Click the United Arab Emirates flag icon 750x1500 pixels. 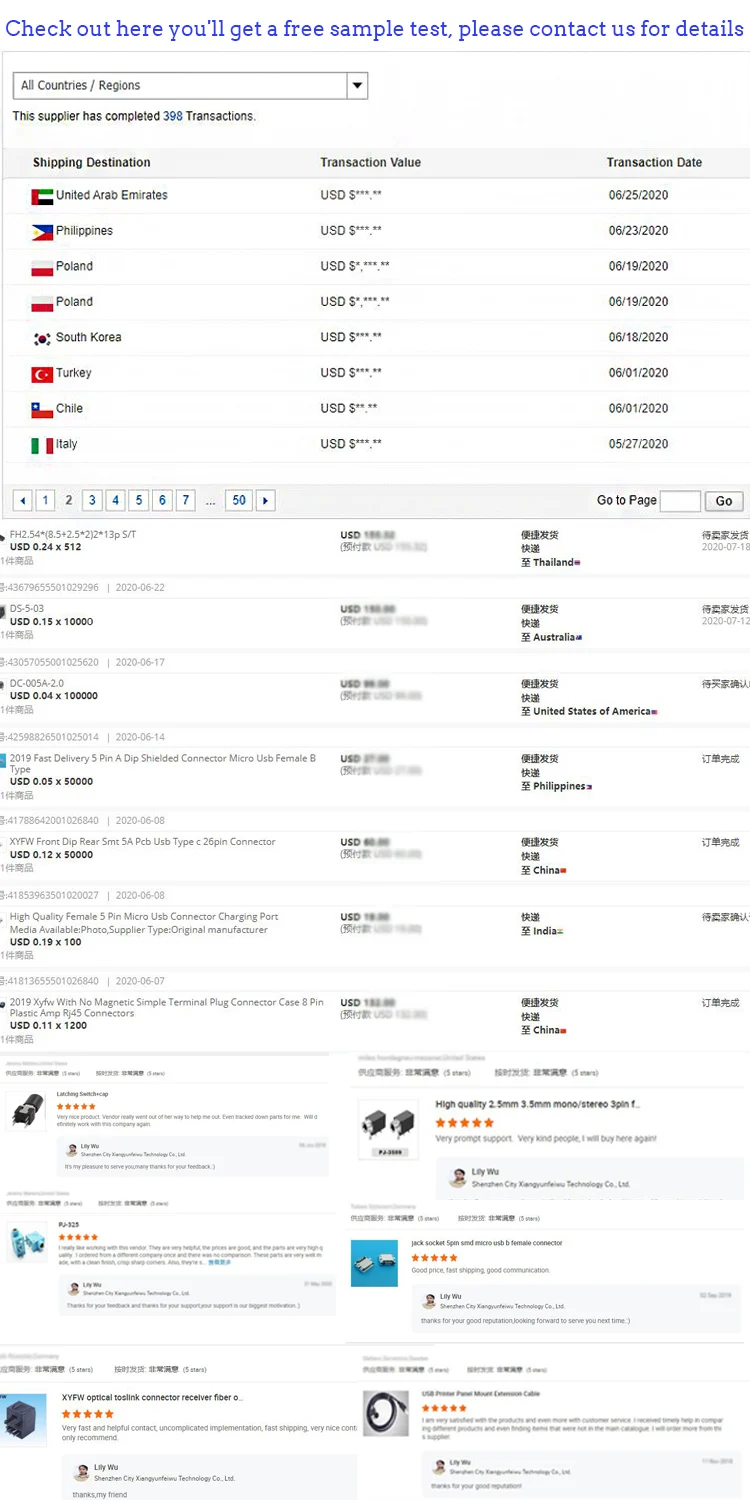pos(42,196)
